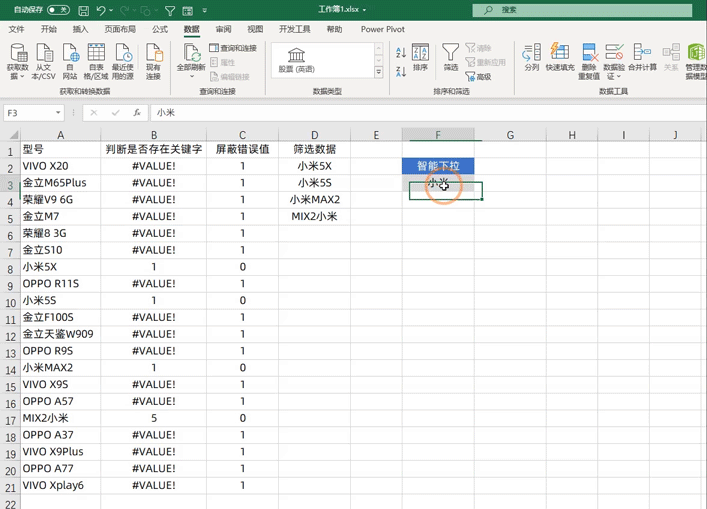
Task: Click the Save icon in quick access toolbar
Action: coord(83,10)
